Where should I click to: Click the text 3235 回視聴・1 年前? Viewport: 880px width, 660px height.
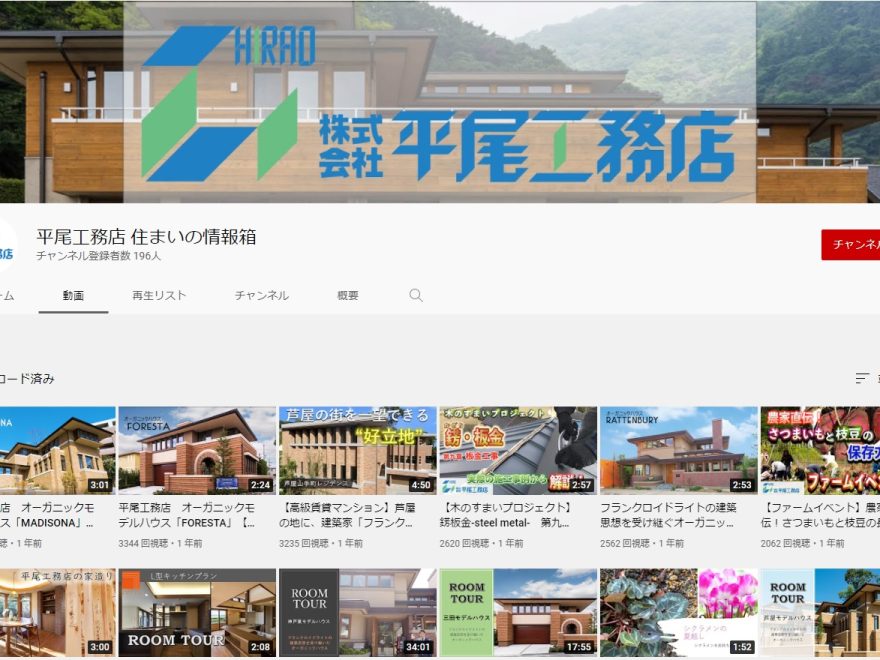pyautogui.click(x=321, y=543)
